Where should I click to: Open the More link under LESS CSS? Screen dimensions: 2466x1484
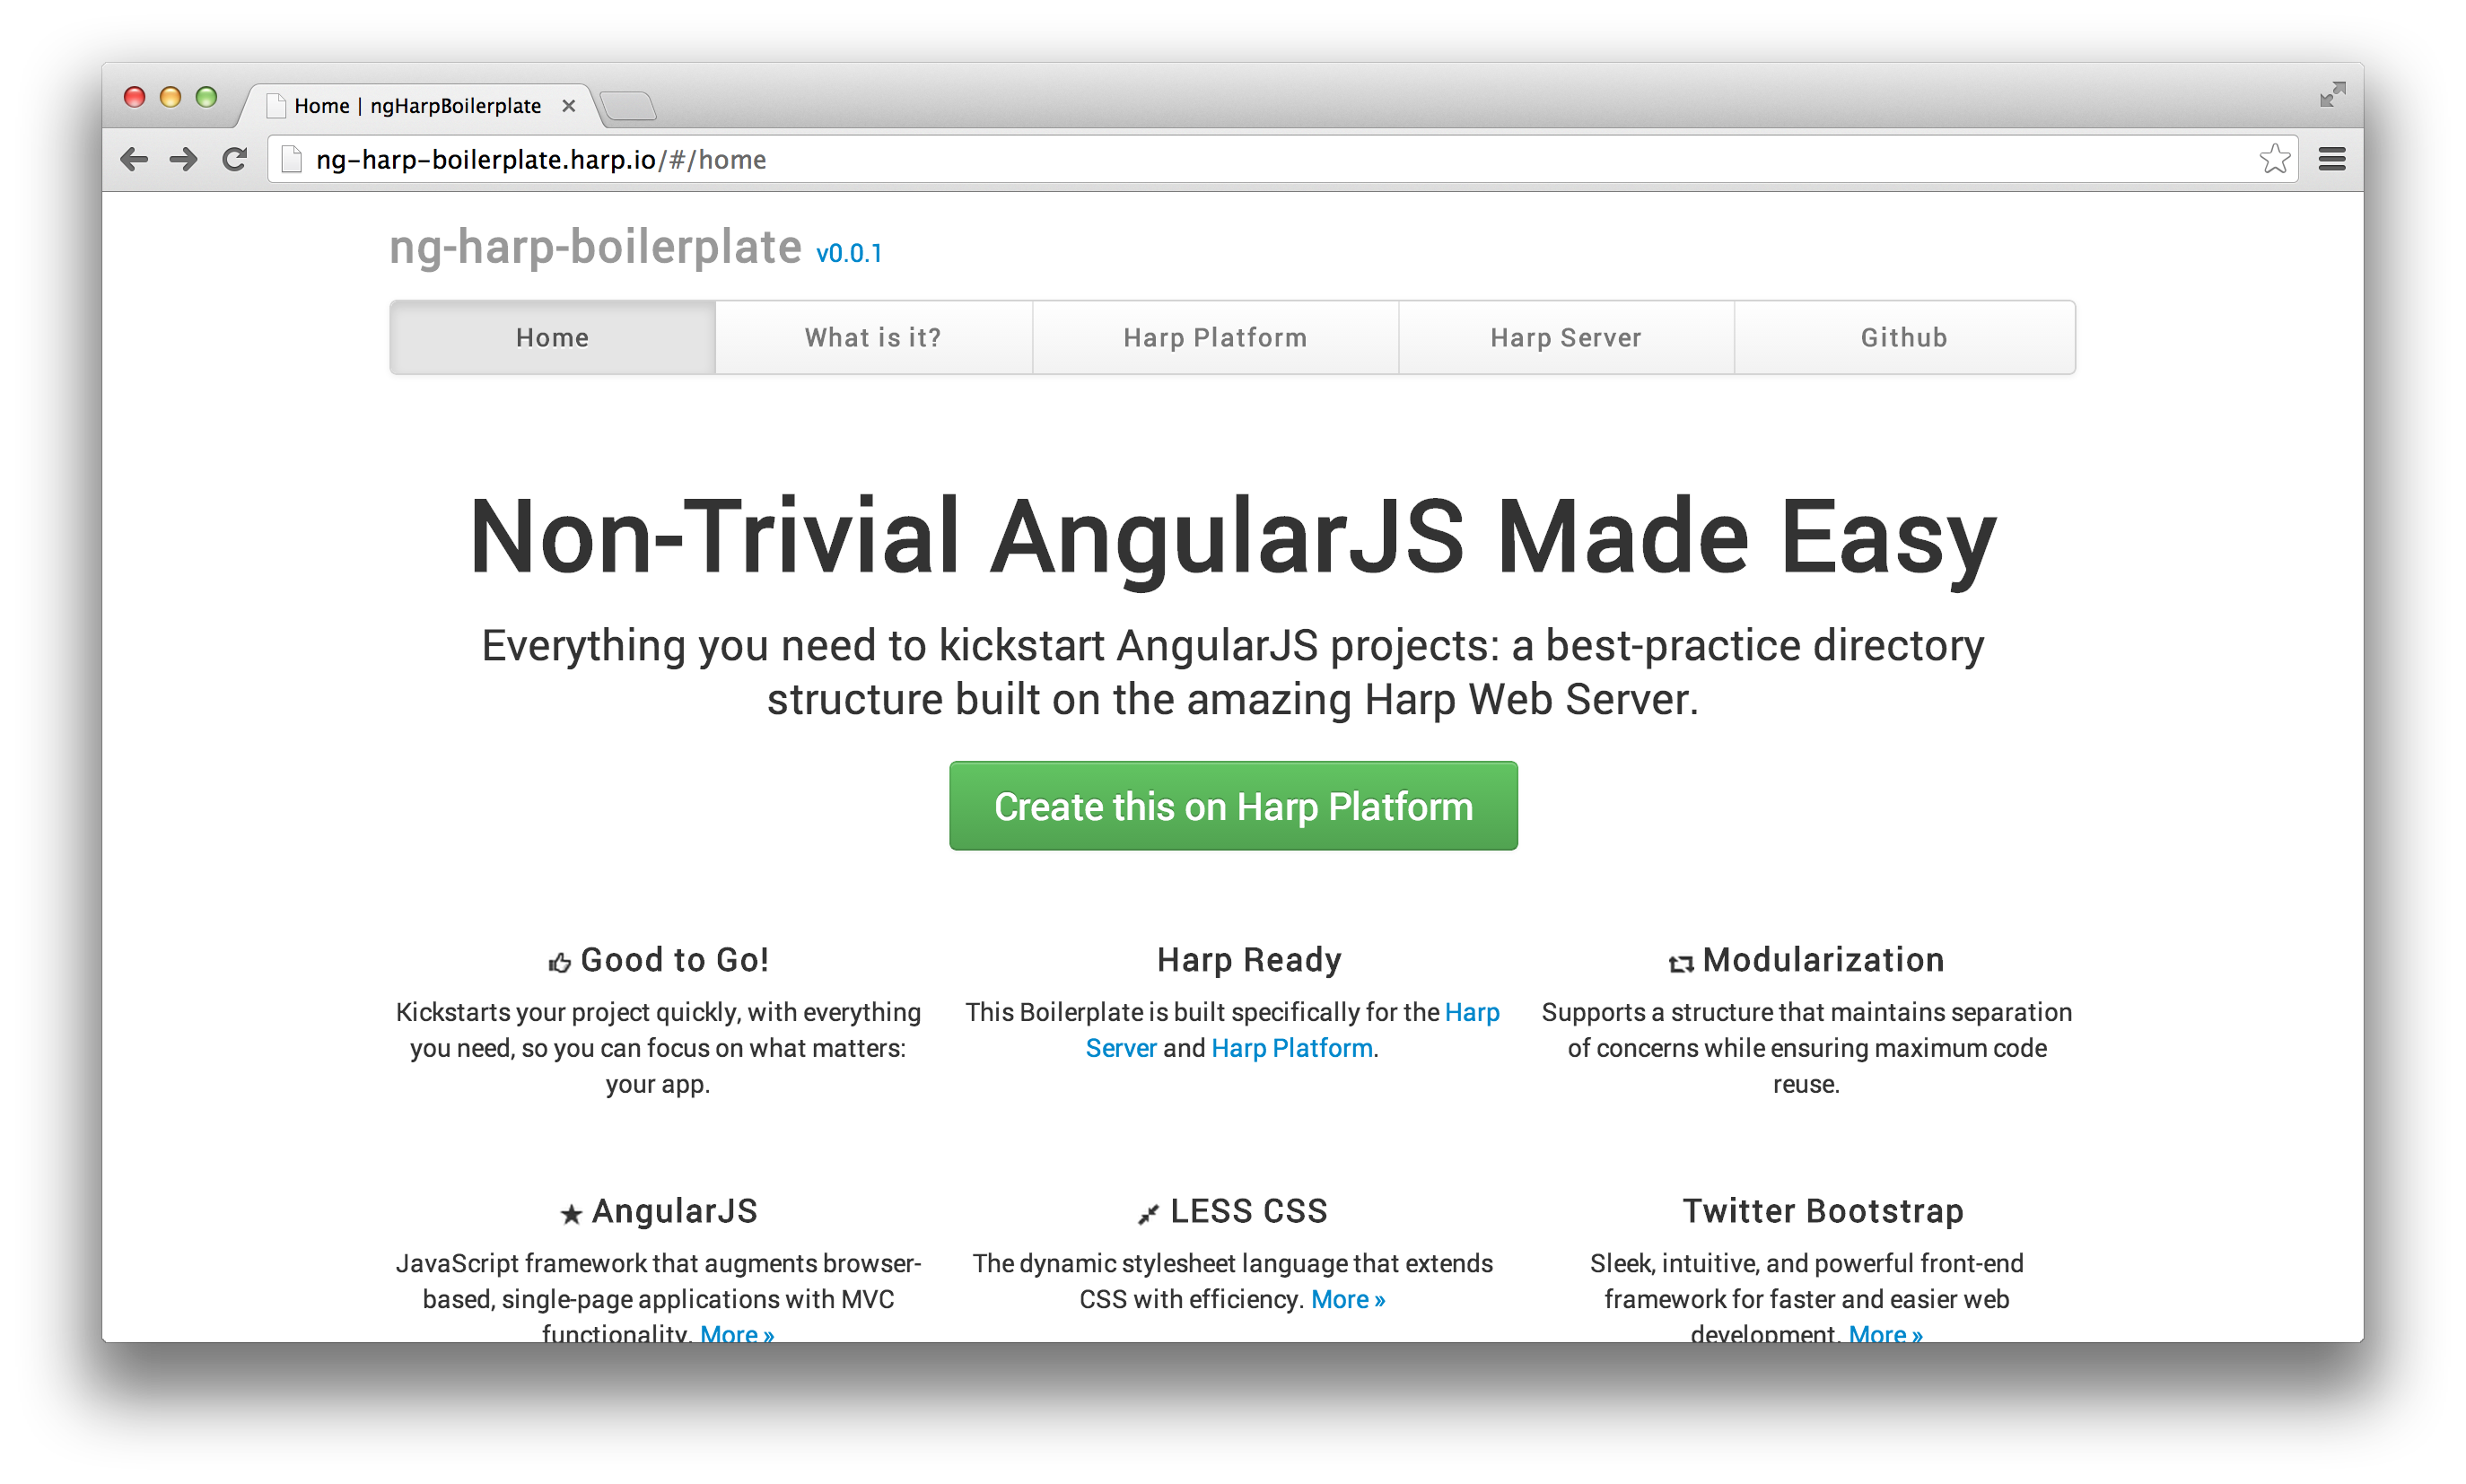1348,1299
